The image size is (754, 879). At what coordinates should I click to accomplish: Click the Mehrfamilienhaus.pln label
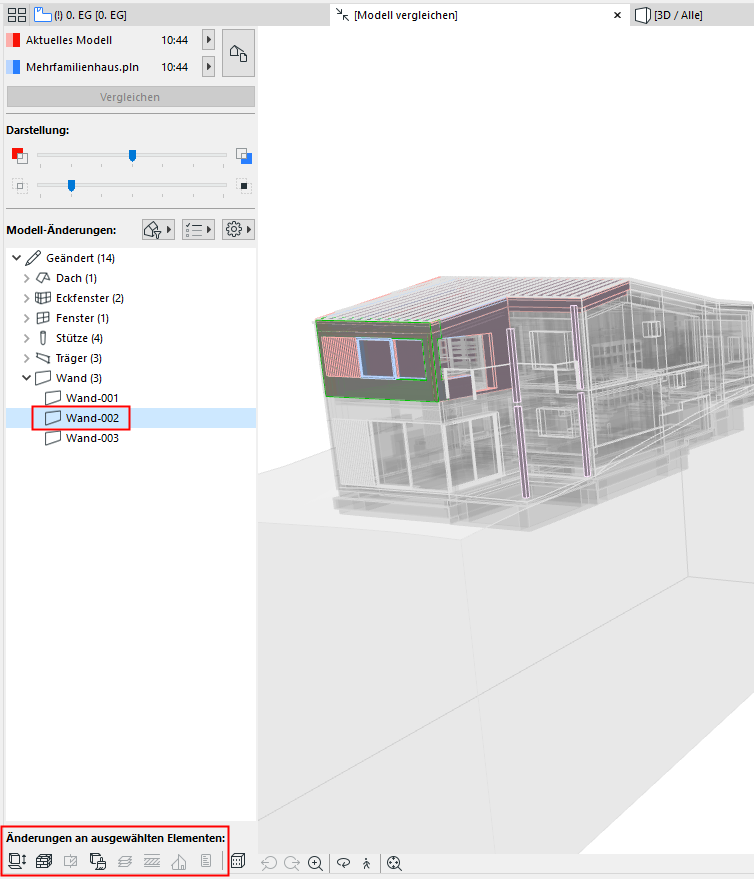[82, 67]
